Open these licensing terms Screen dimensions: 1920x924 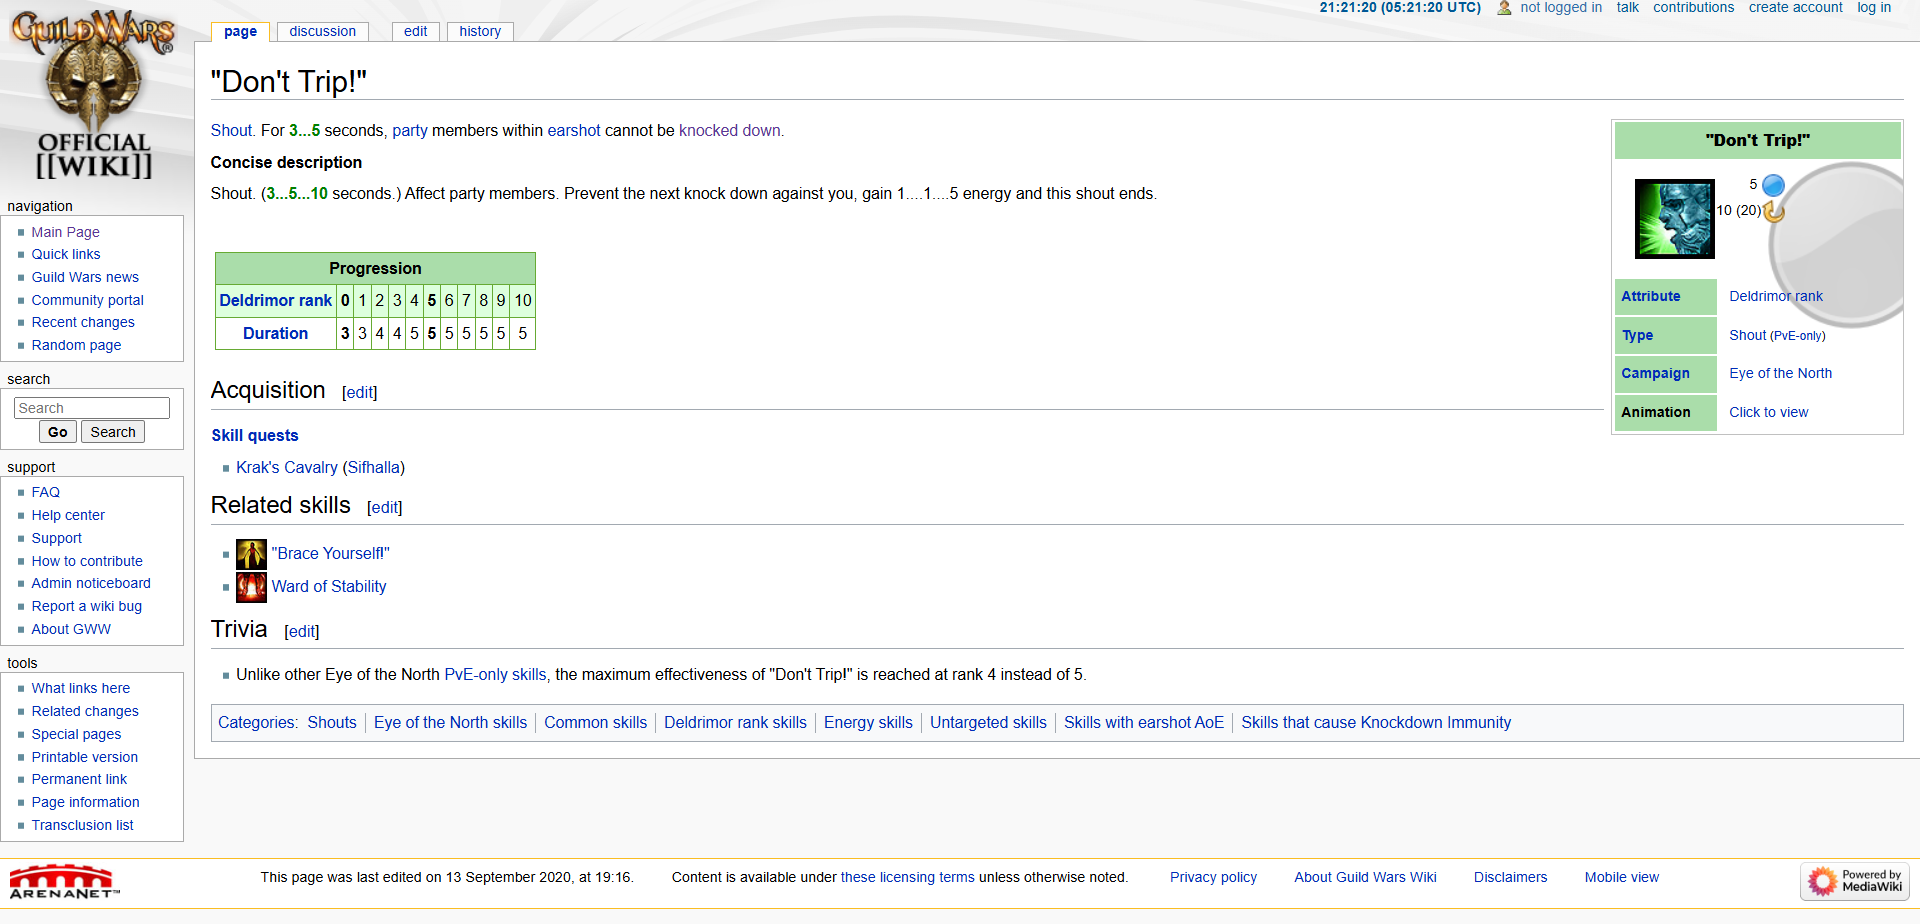point(907,877)
